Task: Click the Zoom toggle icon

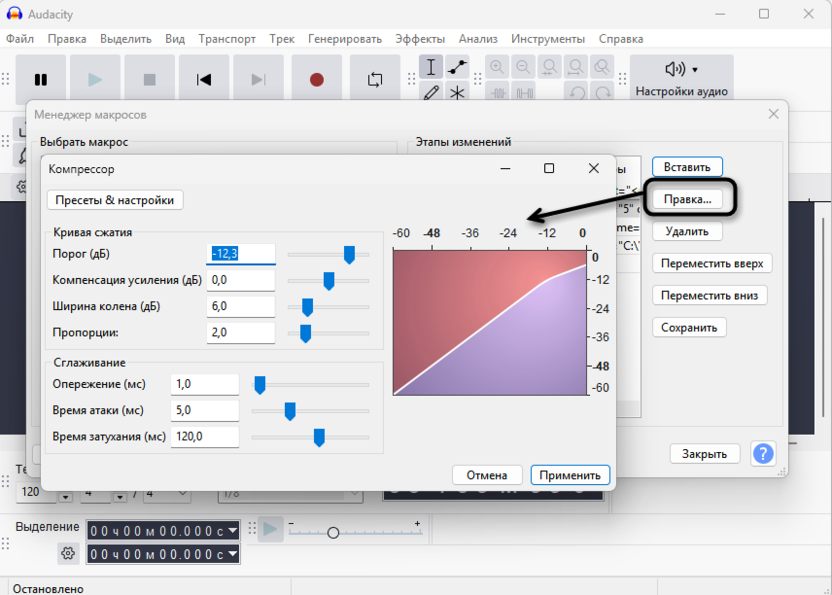Action: click(602, 67)
